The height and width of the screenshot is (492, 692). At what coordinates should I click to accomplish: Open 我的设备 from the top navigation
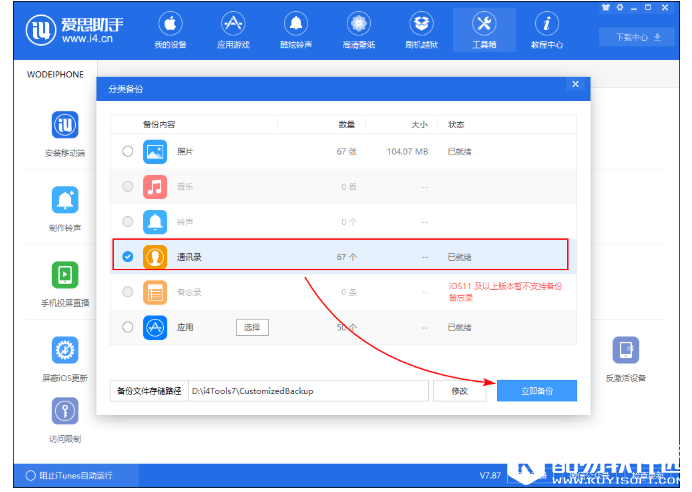pyautogui.click(x=170, y=30)
